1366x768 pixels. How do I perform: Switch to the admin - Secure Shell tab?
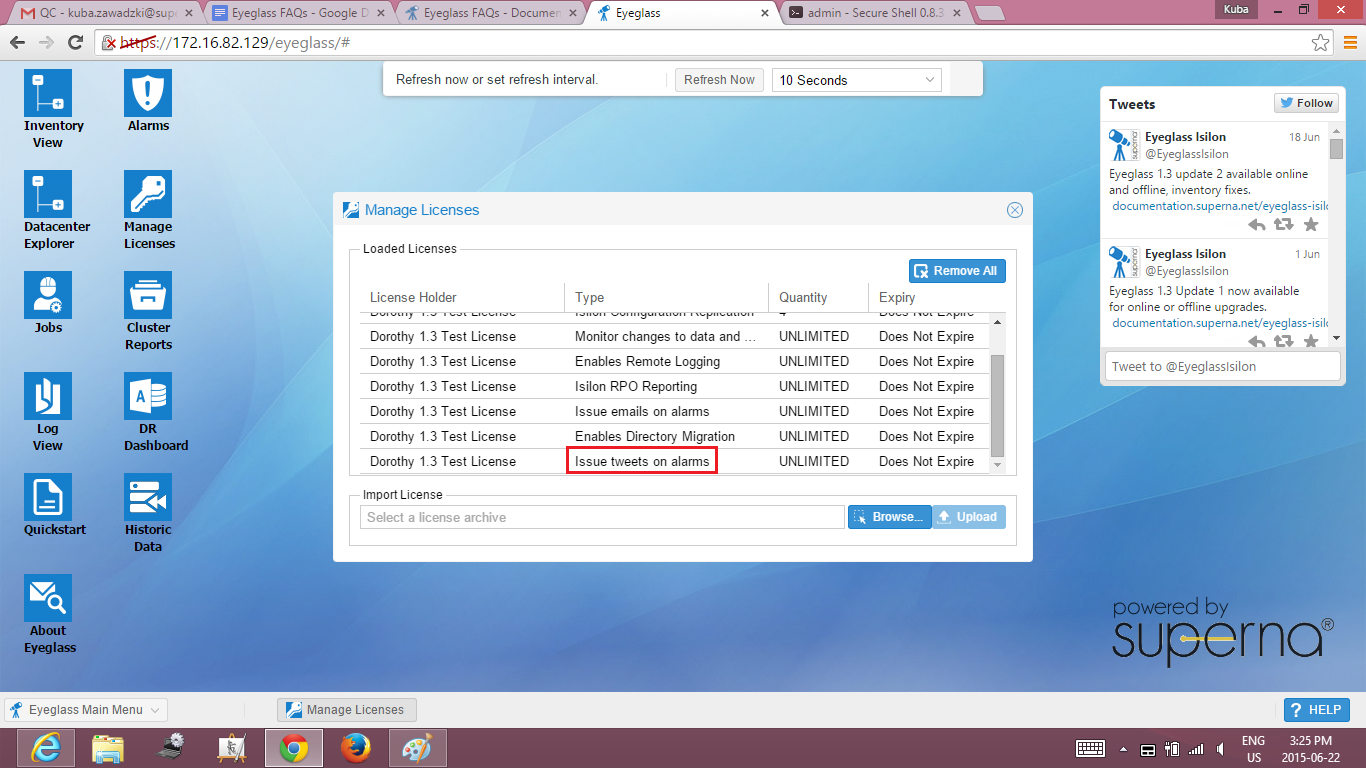click(x=873, y=13)
